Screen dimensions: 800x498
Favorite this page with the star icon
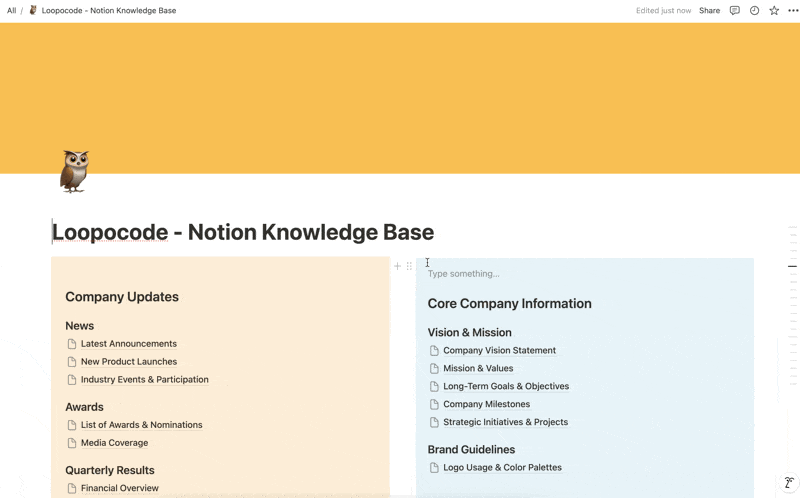(x=774, y=10)
